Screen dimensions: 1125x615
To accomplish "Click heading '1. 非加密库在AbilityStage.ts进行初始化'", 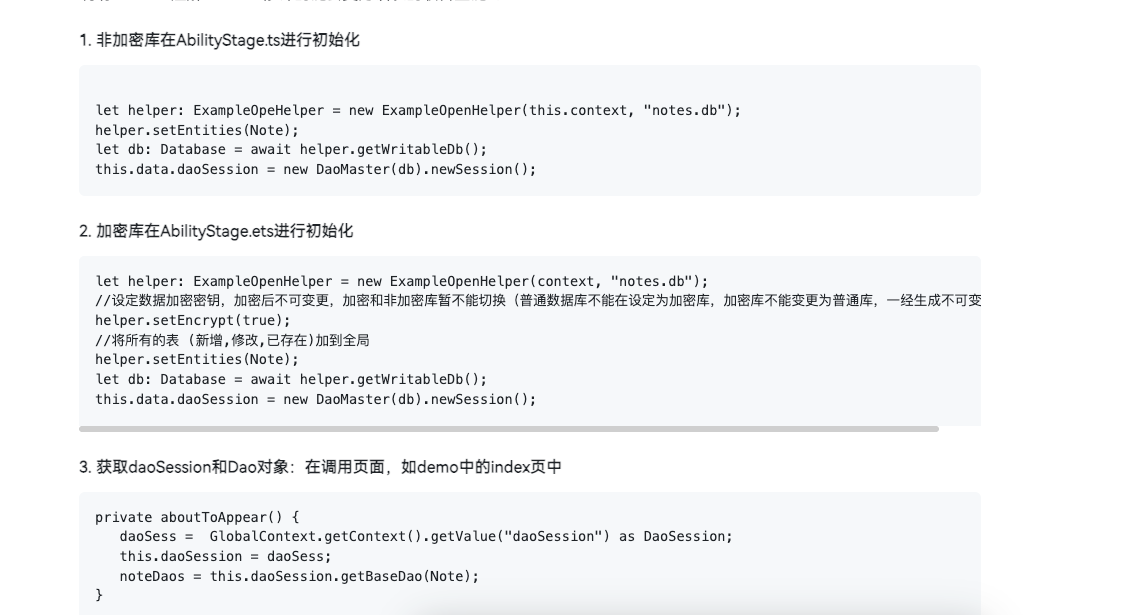I will [220, 40].
